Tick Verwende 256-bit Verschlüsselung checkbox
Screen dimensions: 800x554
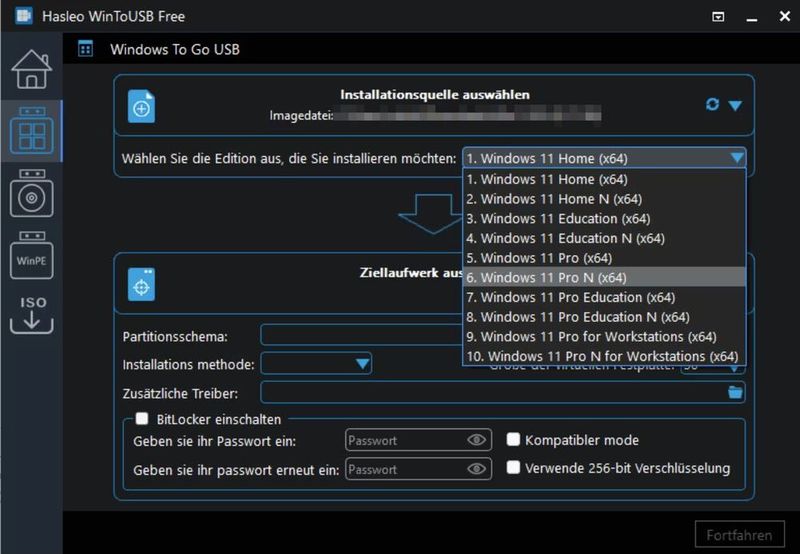pos(513,467)
